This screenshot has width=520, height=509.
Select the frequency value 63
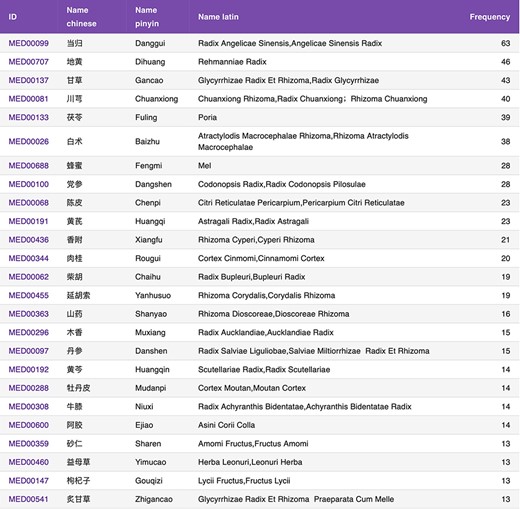(505, 43)
